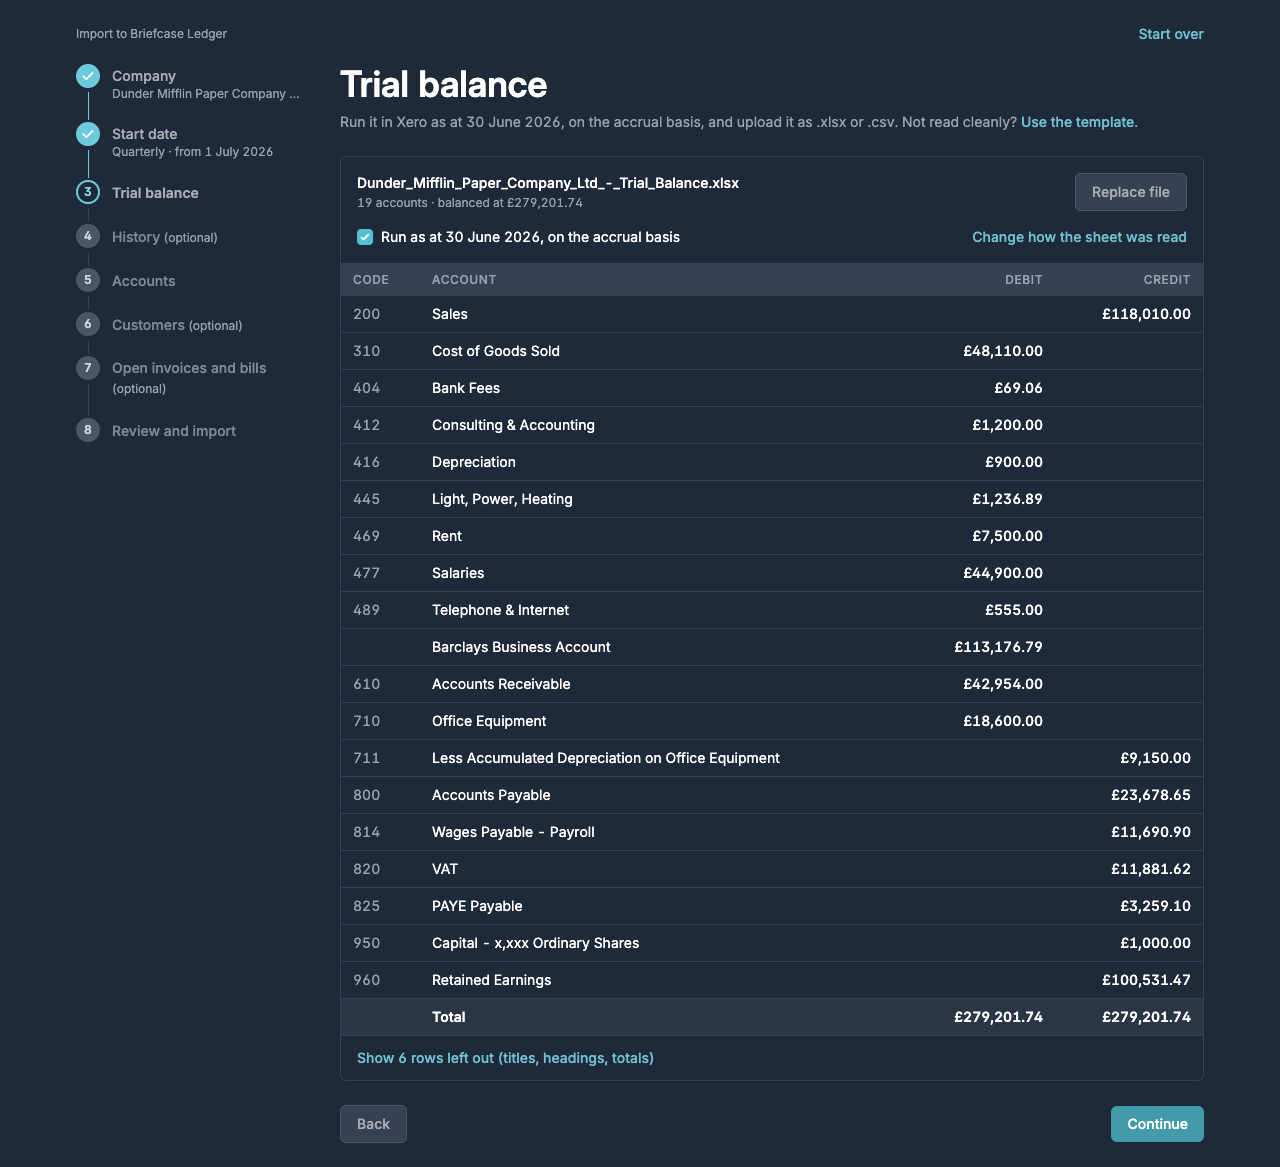This screenshot has height=1167, width=1280.
Task: Untick the 'Run as at 30 June 2026' checkbox
Action: pyautogui.click(x=365, y=237)
